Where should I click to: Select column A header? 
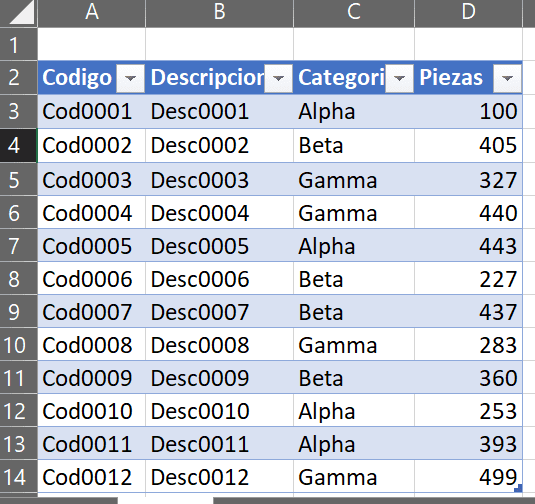click(x=92, y=13)
